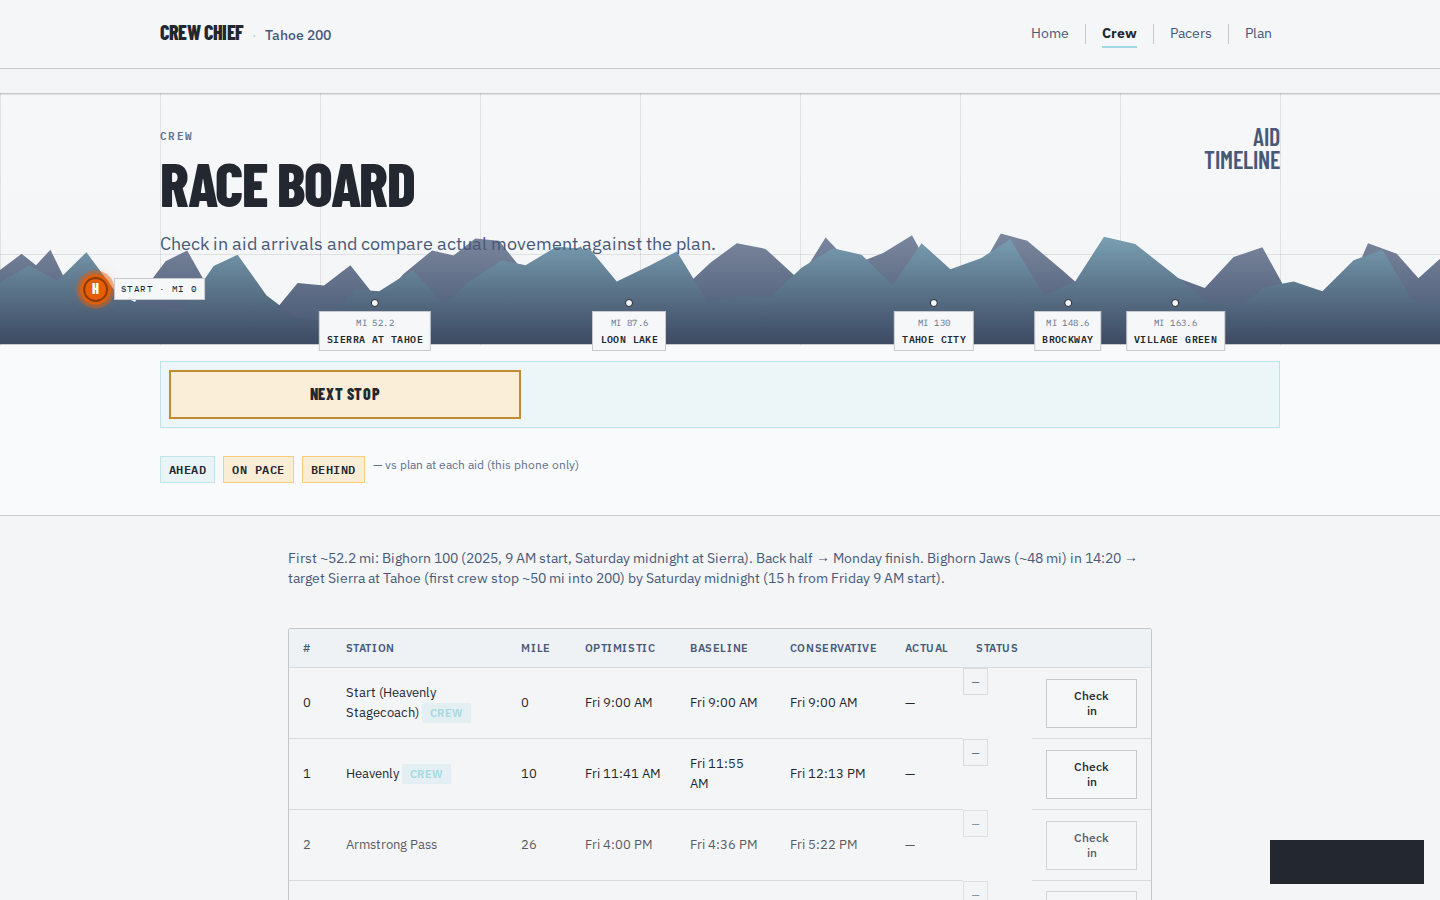Click the STATUS column header
The height and width of the screenshot is (900, 1440).
pos(997,648)
